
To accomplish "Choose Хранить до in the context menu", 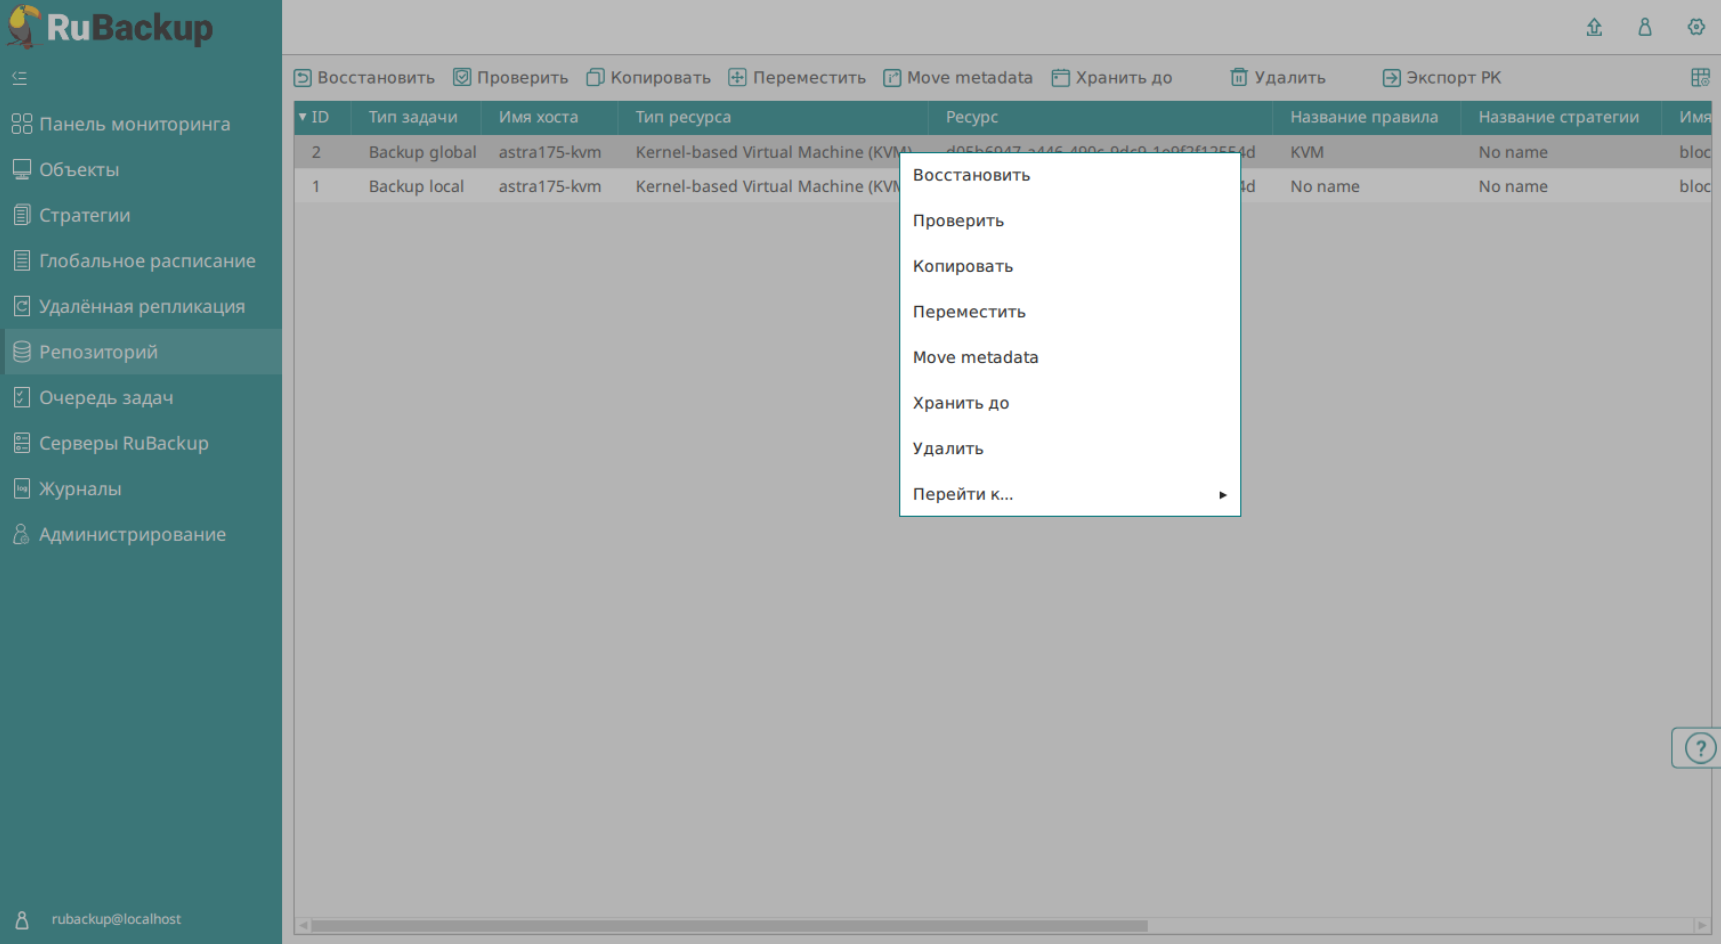I will 960,403.
